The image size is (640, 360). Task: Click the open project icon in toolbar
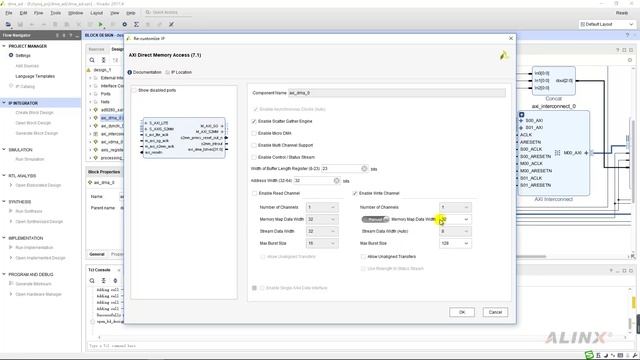[x=8, y=24]
